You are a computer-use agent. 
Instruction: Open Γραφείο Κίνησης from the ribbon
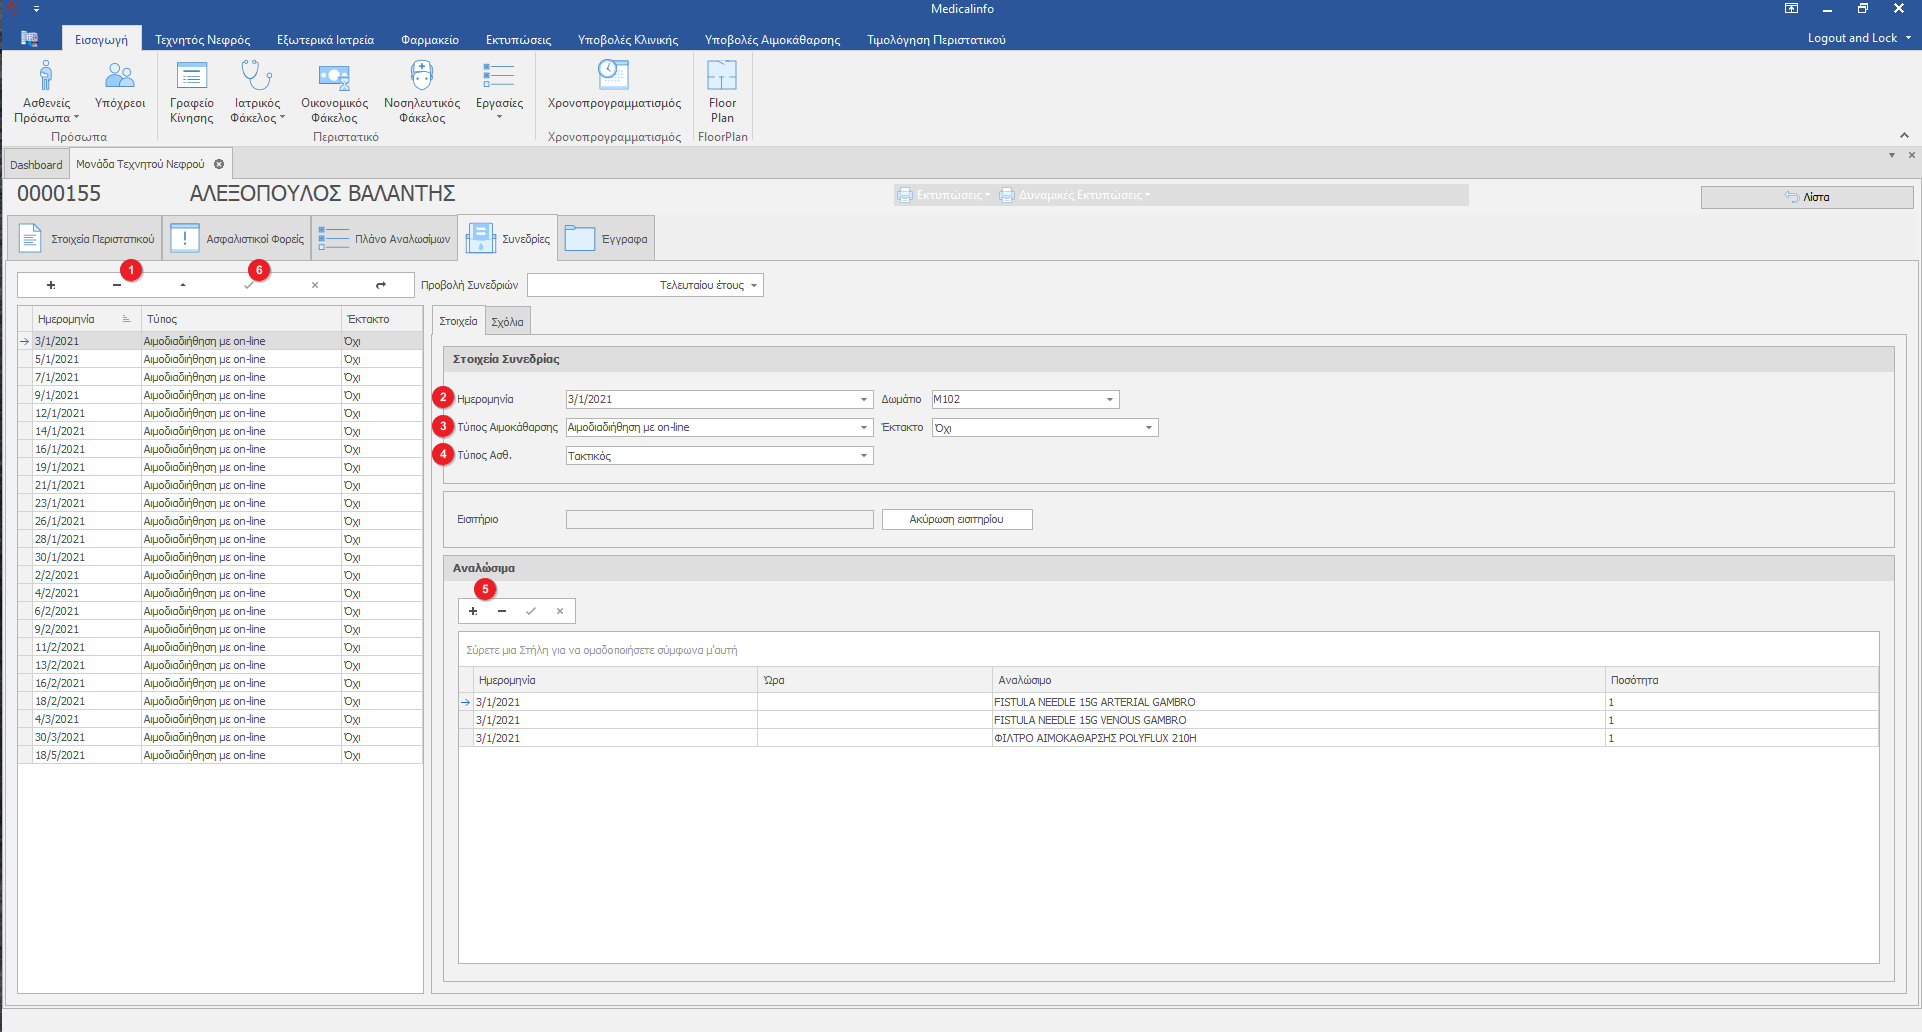point(191,90)
